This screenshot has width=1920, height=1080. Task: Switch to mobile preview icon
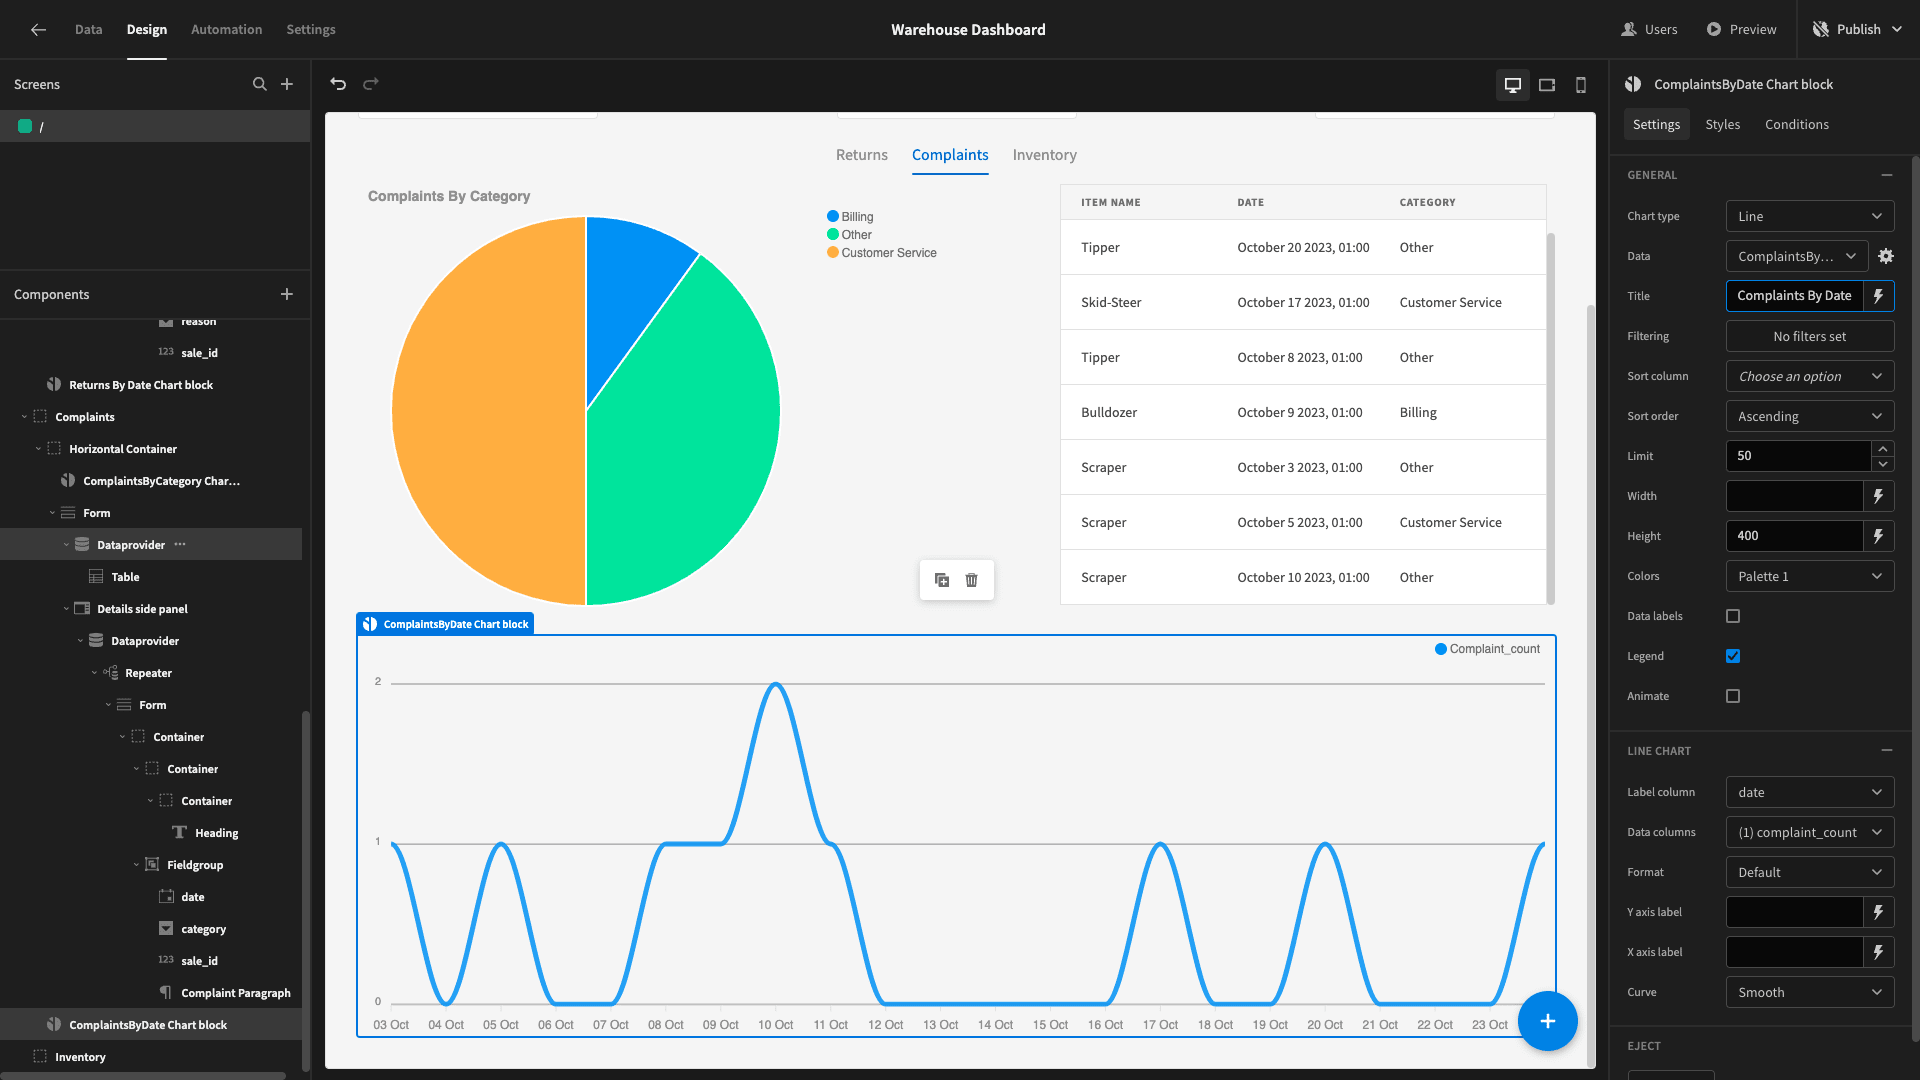1581,85
